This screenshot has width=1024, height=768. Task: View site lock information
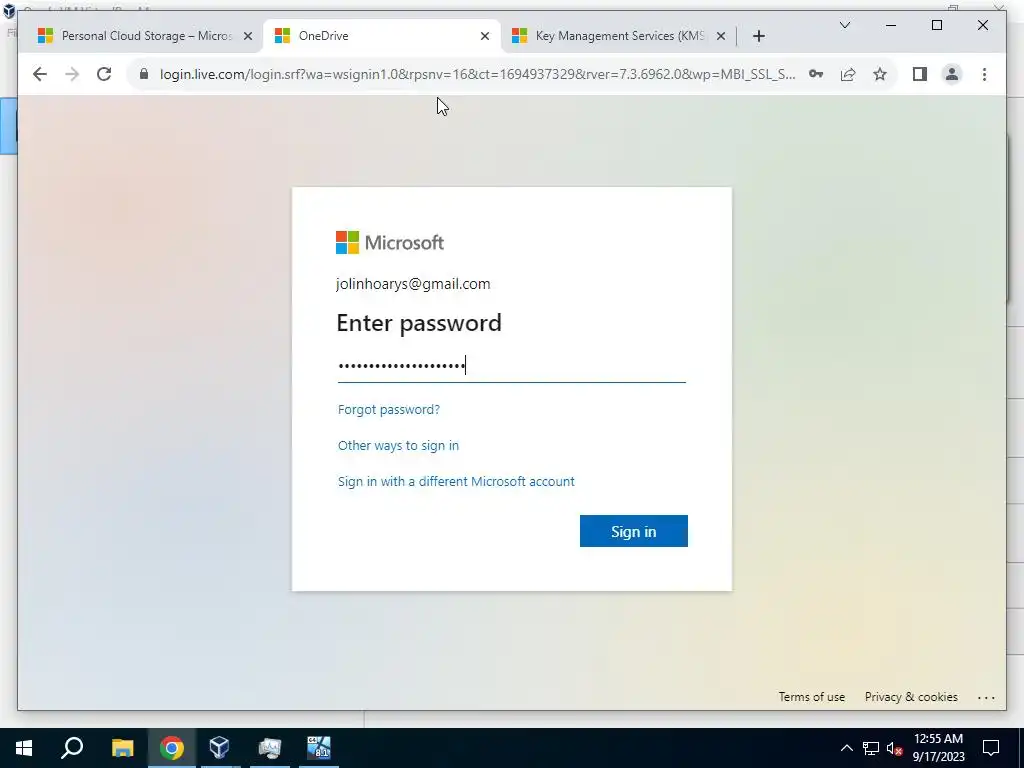coord(144,74)
